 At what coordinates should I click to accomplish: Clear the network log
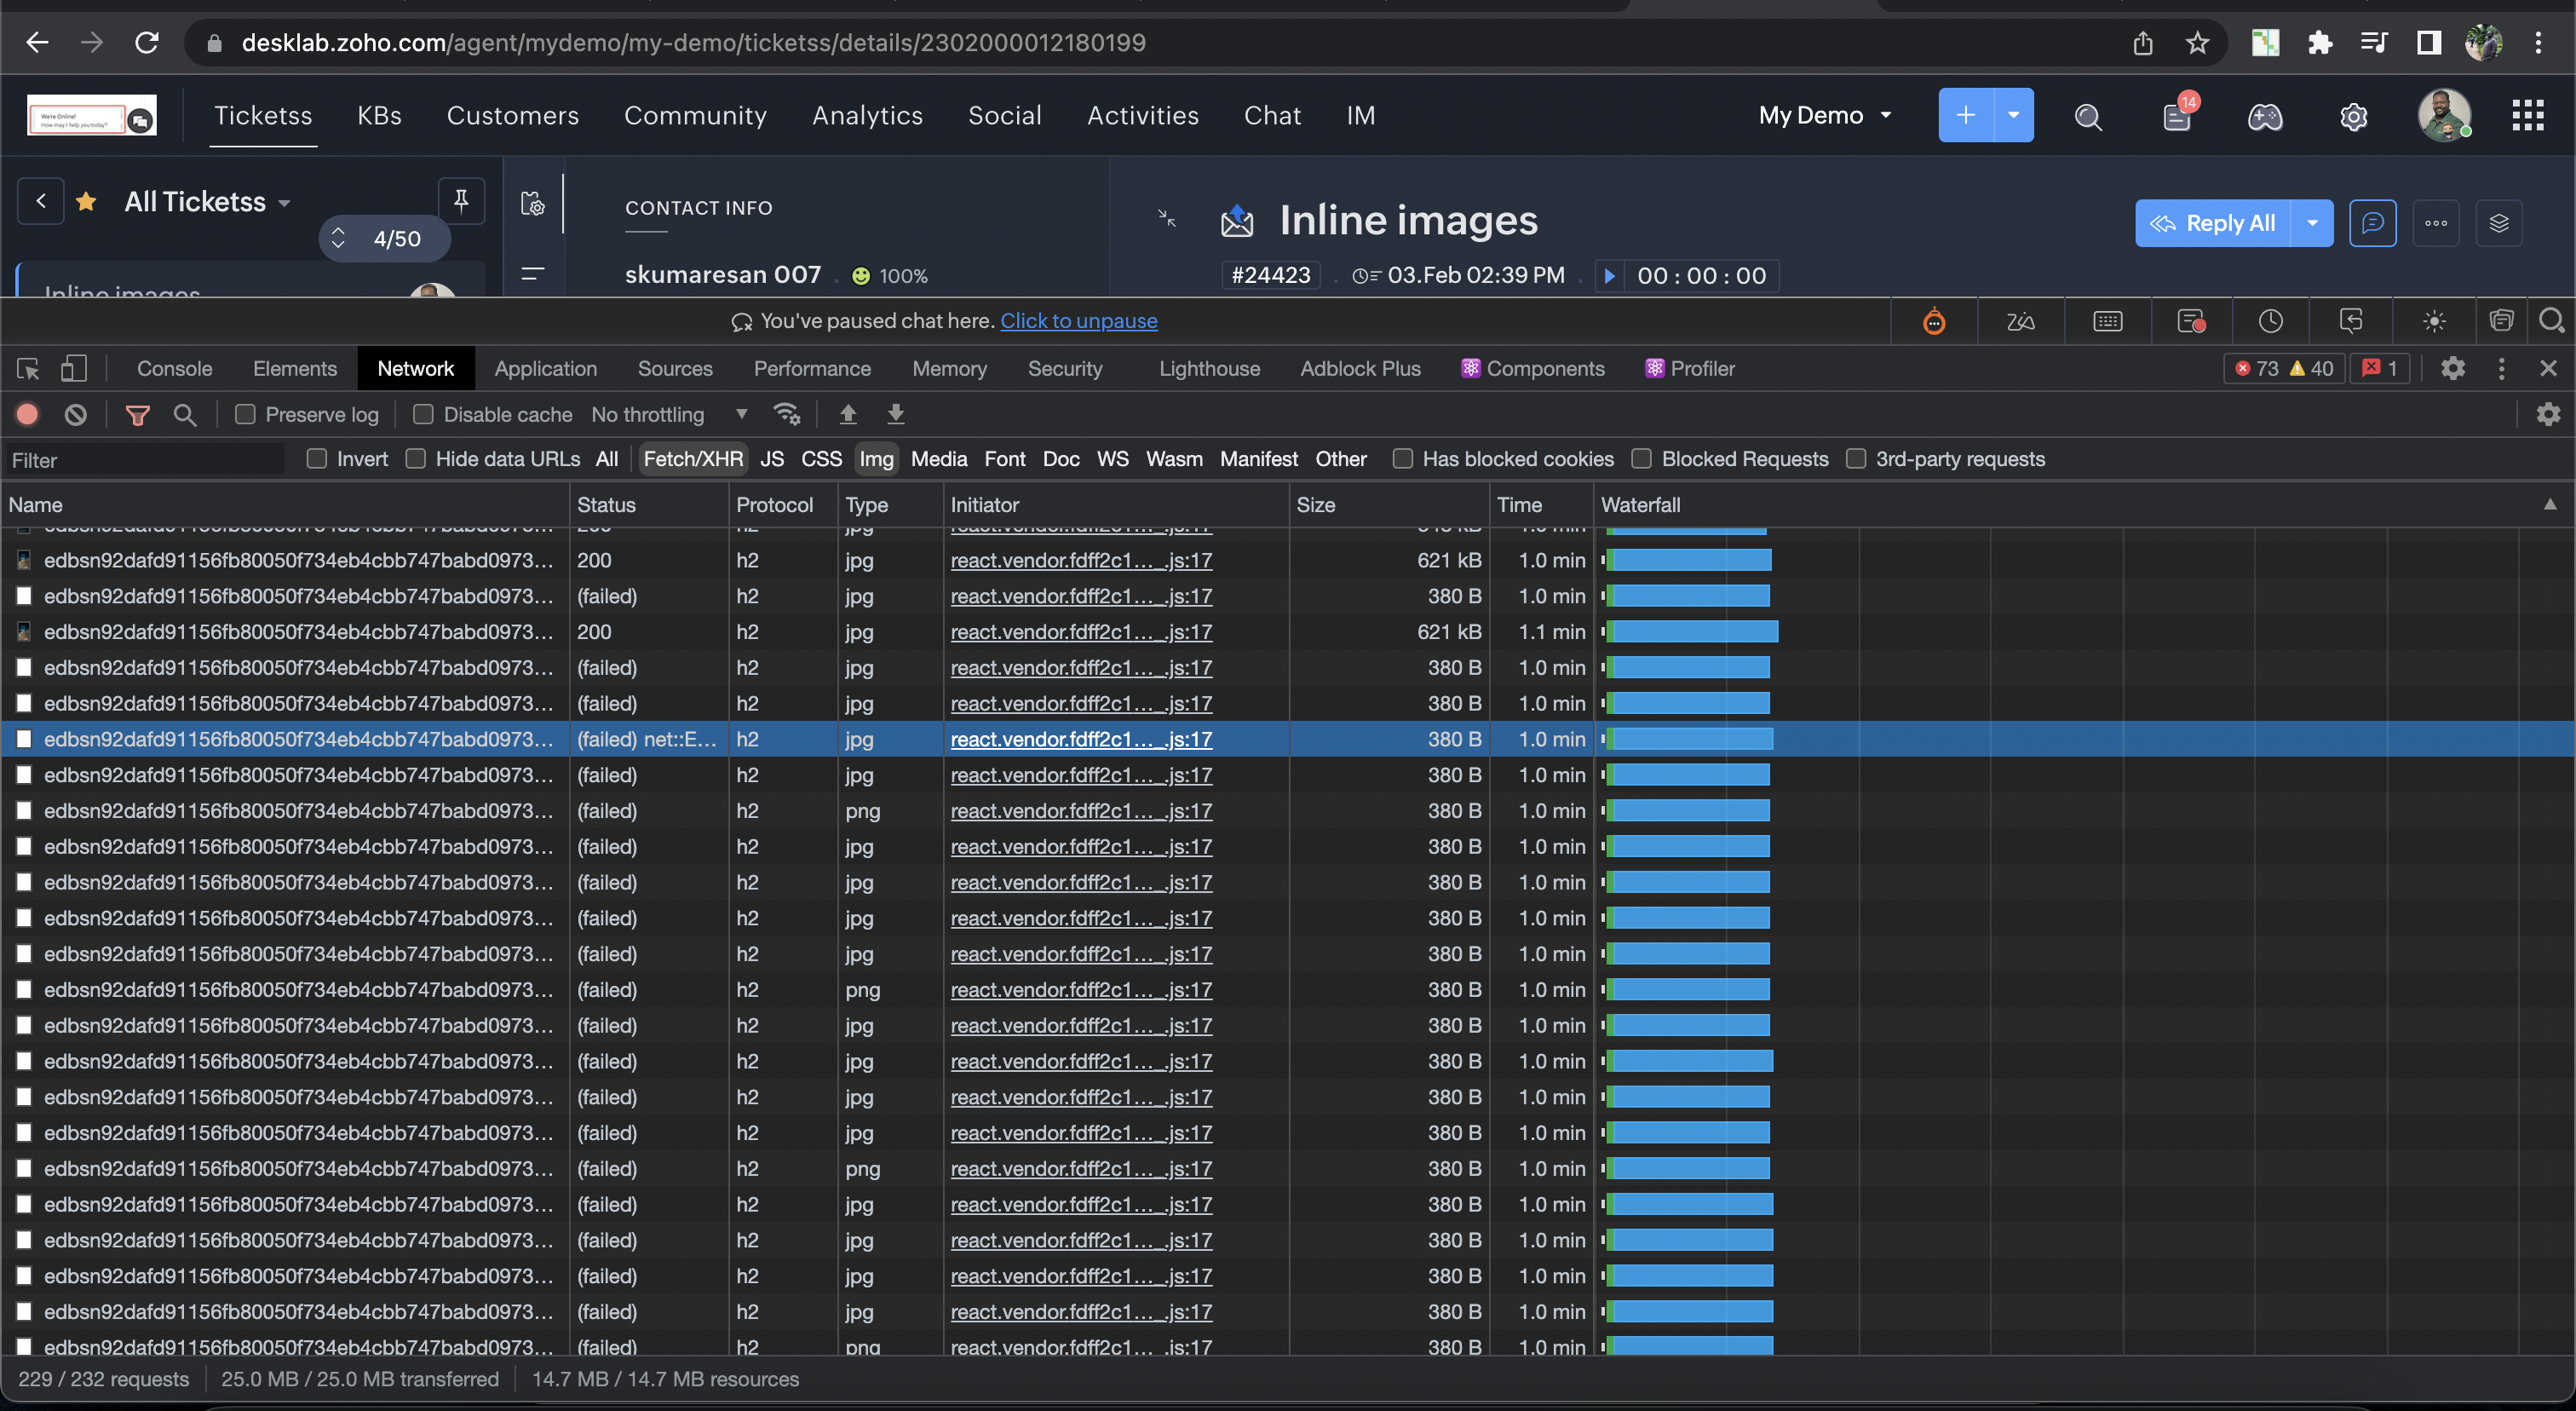pyautogui.click(x=76, y=414)
